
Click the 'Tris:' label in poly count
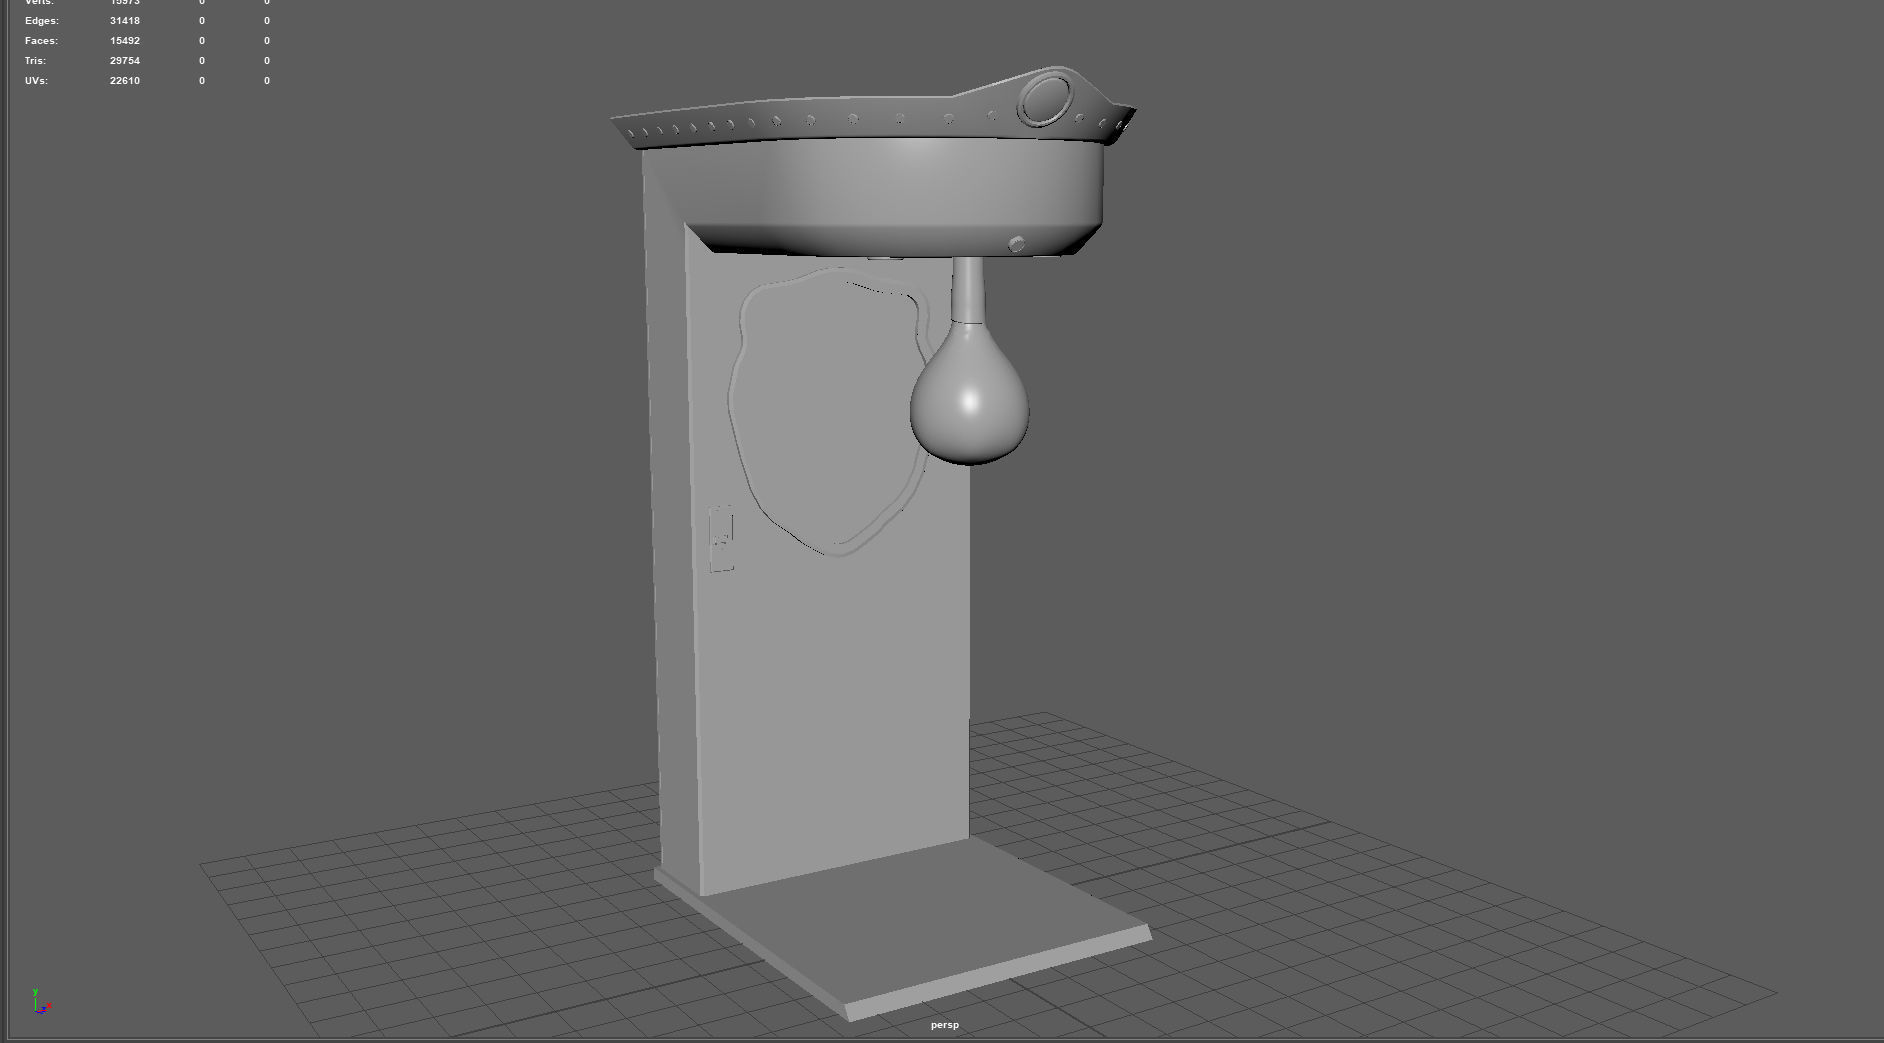click(36, 61)
